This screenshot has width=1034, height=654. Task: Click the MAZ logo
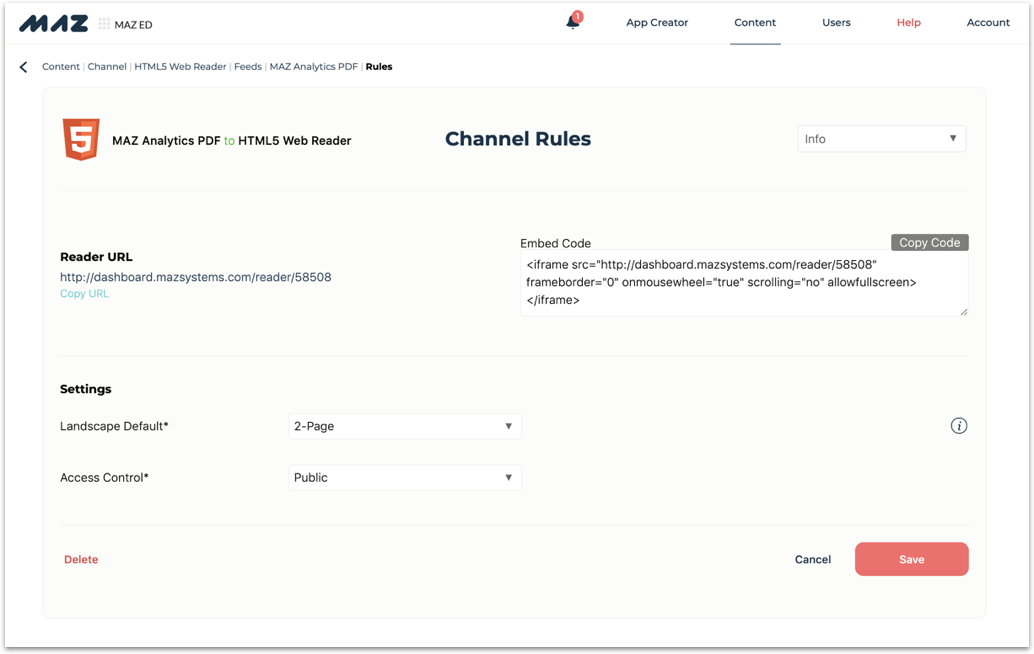(x=53, y=24)
